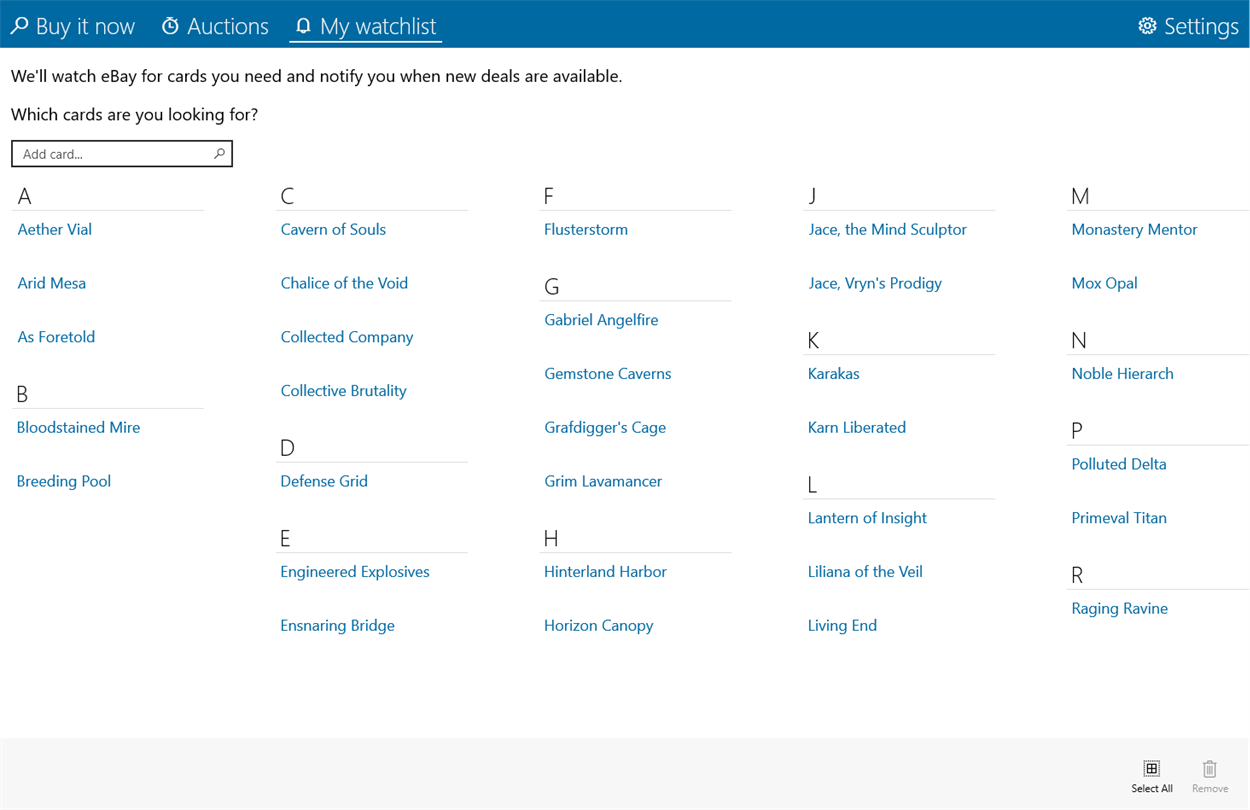Click the Karn Liberated card
Screen dimensions: 1250x810
coord(857,427)
